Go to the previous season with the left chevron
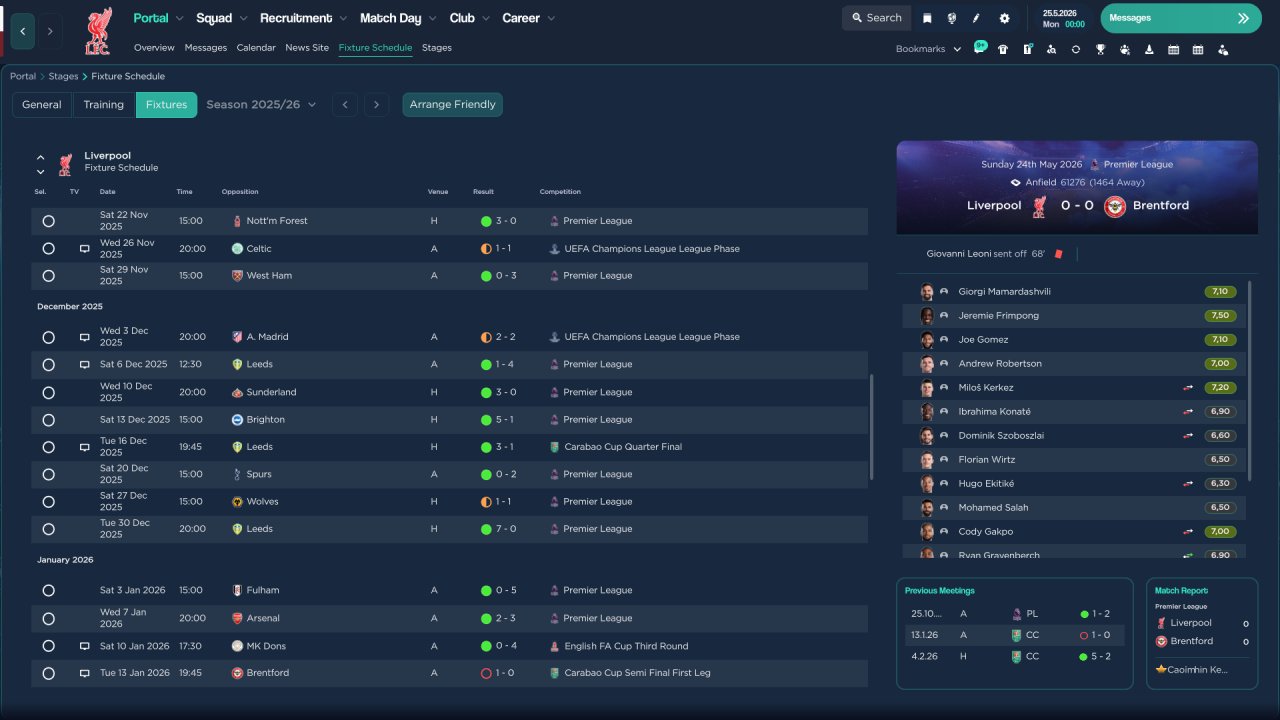This screenshot has width=1280, height=720. (x=345, y=105)
